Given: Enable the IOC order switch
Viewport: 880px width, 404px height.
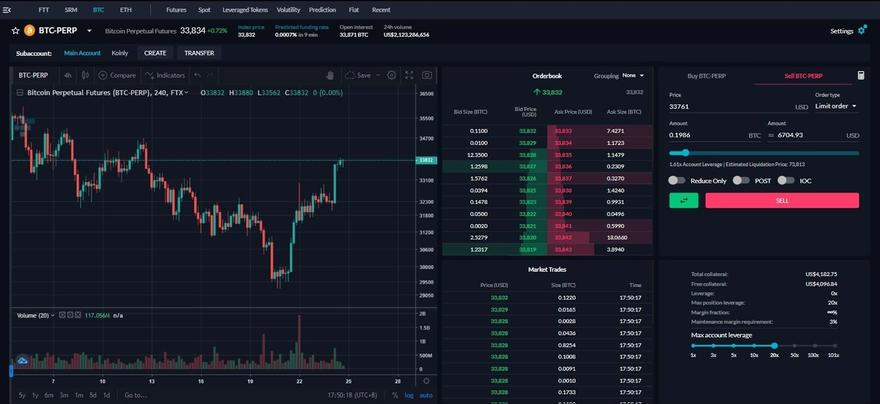Looking at the screenshot, I should pos(786,181).
